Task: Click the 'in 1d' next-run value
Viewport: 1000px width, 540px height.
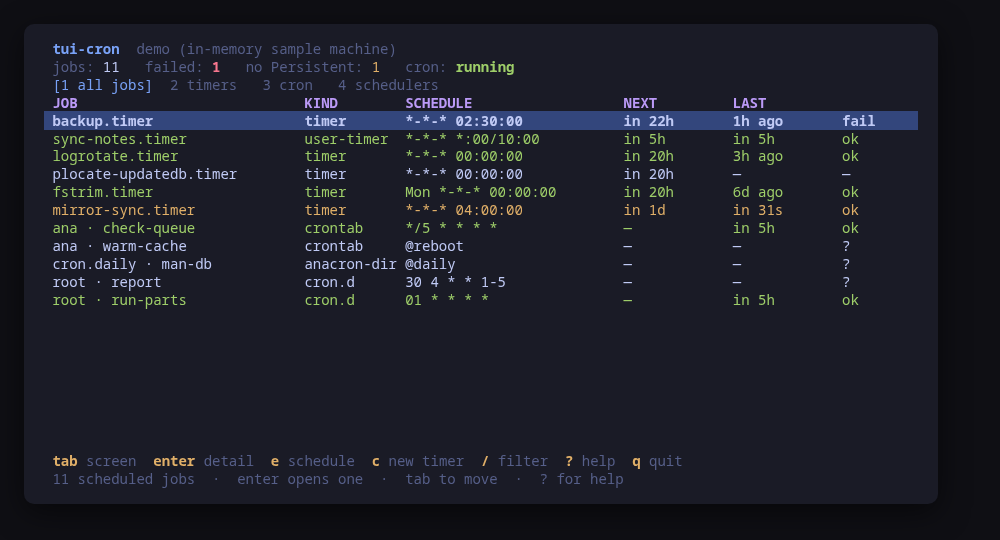Action: click(644, 210)
